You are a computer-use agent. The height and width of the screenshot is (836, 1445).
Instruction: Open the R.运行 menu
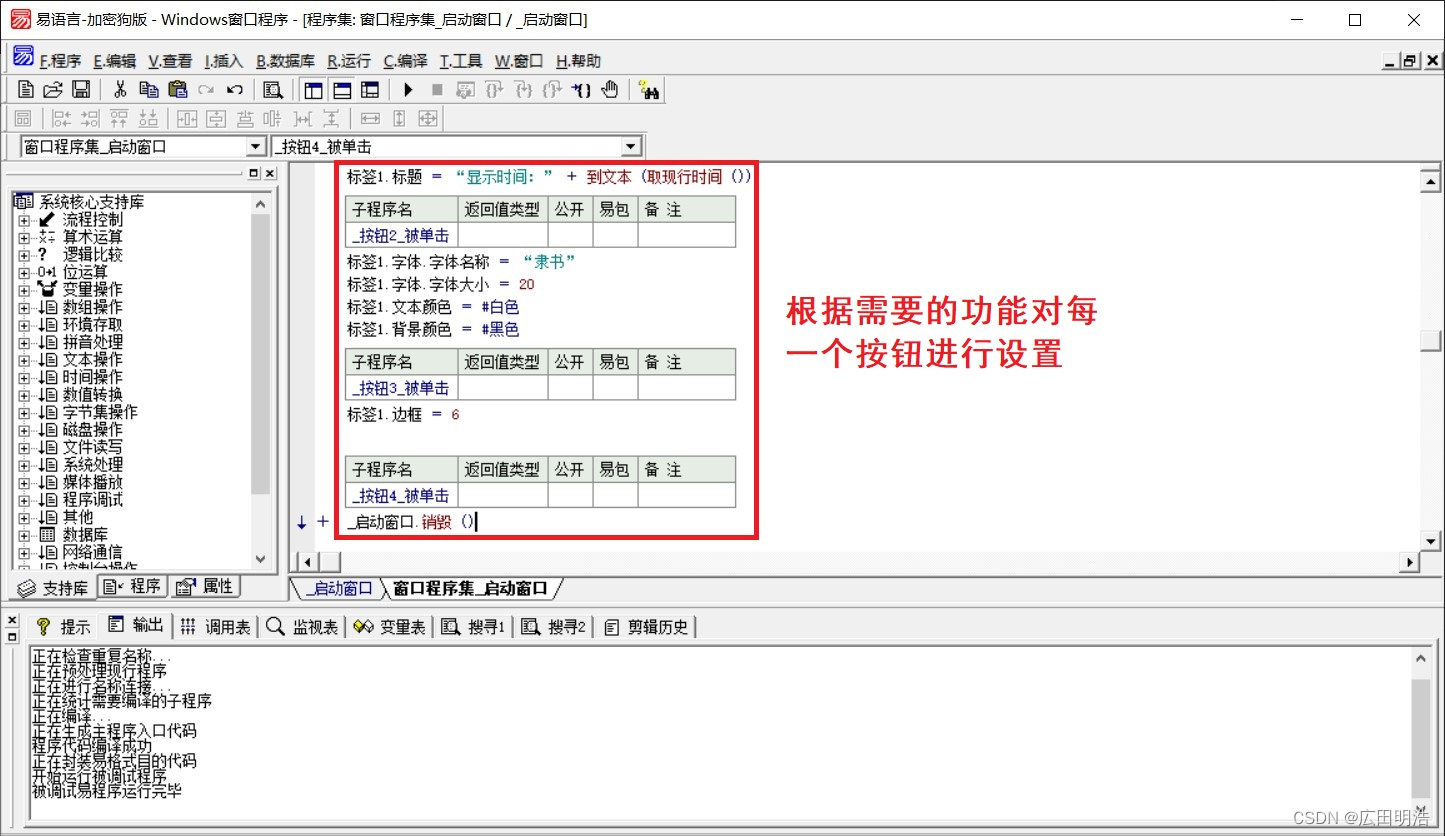[348, 61]
